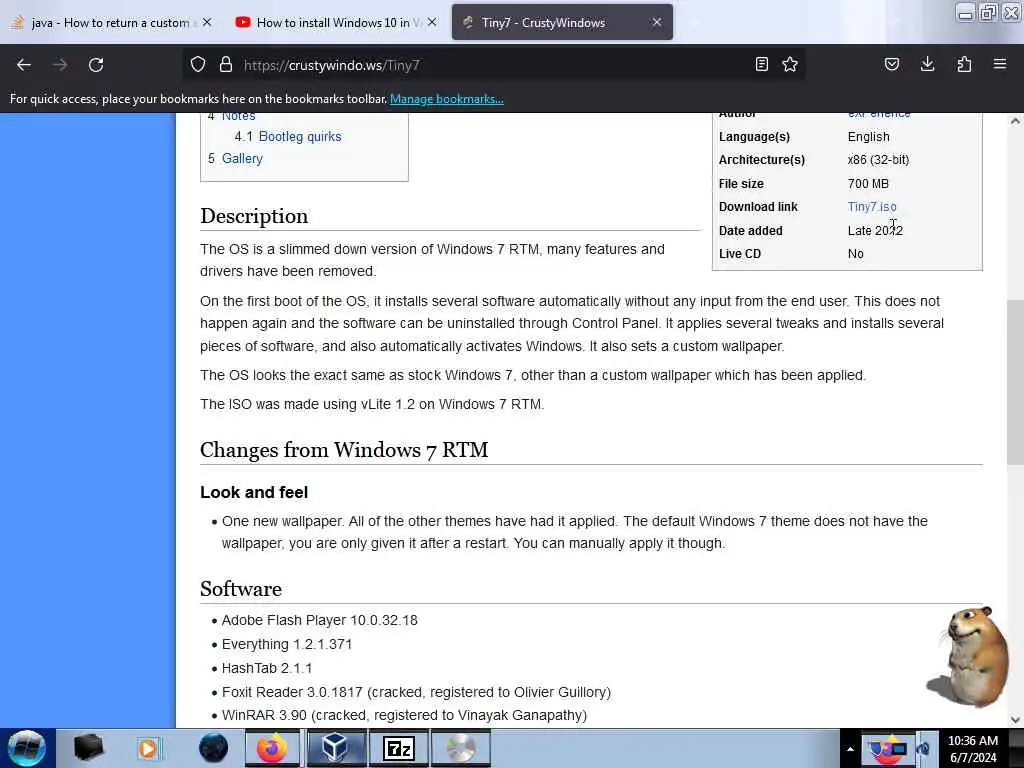Click the page's vertical scrollbar thumb
Viewport: 1024px width, 768px height.
point(1015,382)
